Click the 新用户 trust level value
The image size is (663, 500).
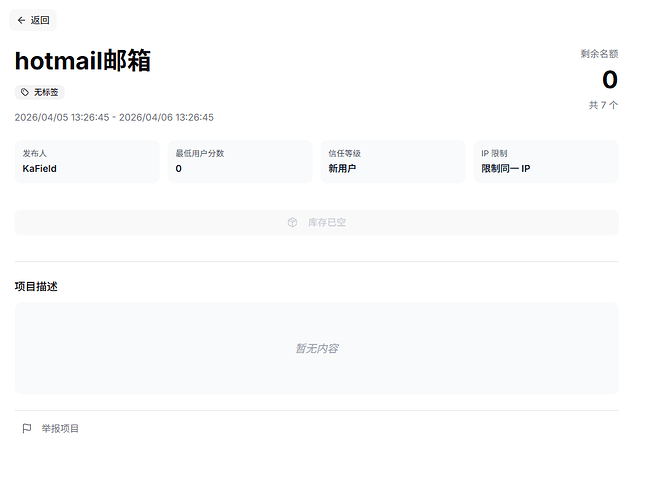tap(342, 169)
